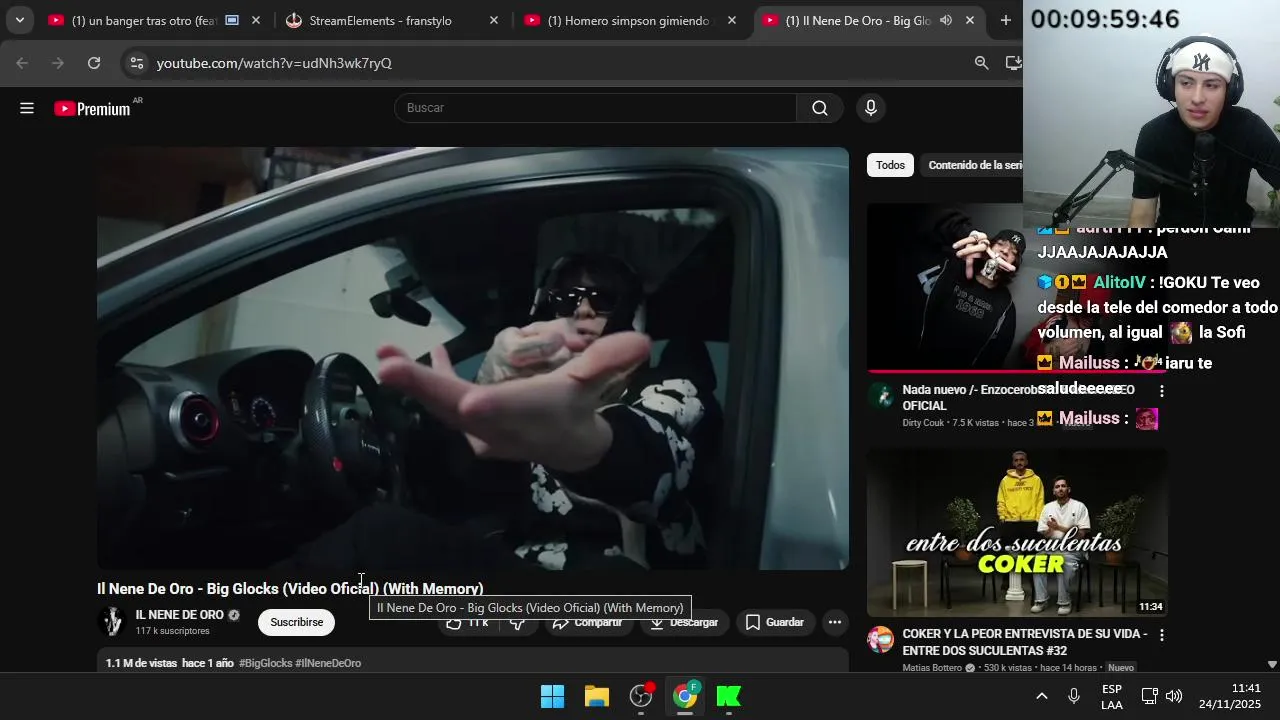
Task: Open Matias Bottero channel avatar
Action: coord(881,640)
